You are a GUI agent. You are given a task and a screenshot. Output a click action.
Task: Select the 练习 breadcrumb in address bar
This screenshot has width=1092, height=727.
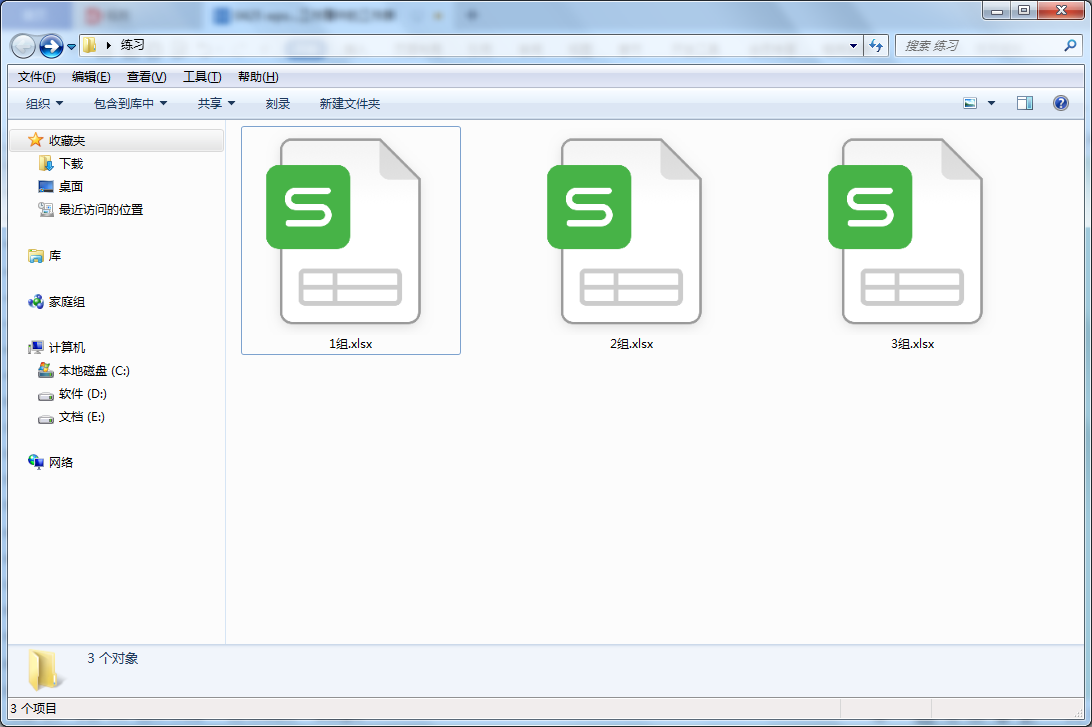(132, 45)
